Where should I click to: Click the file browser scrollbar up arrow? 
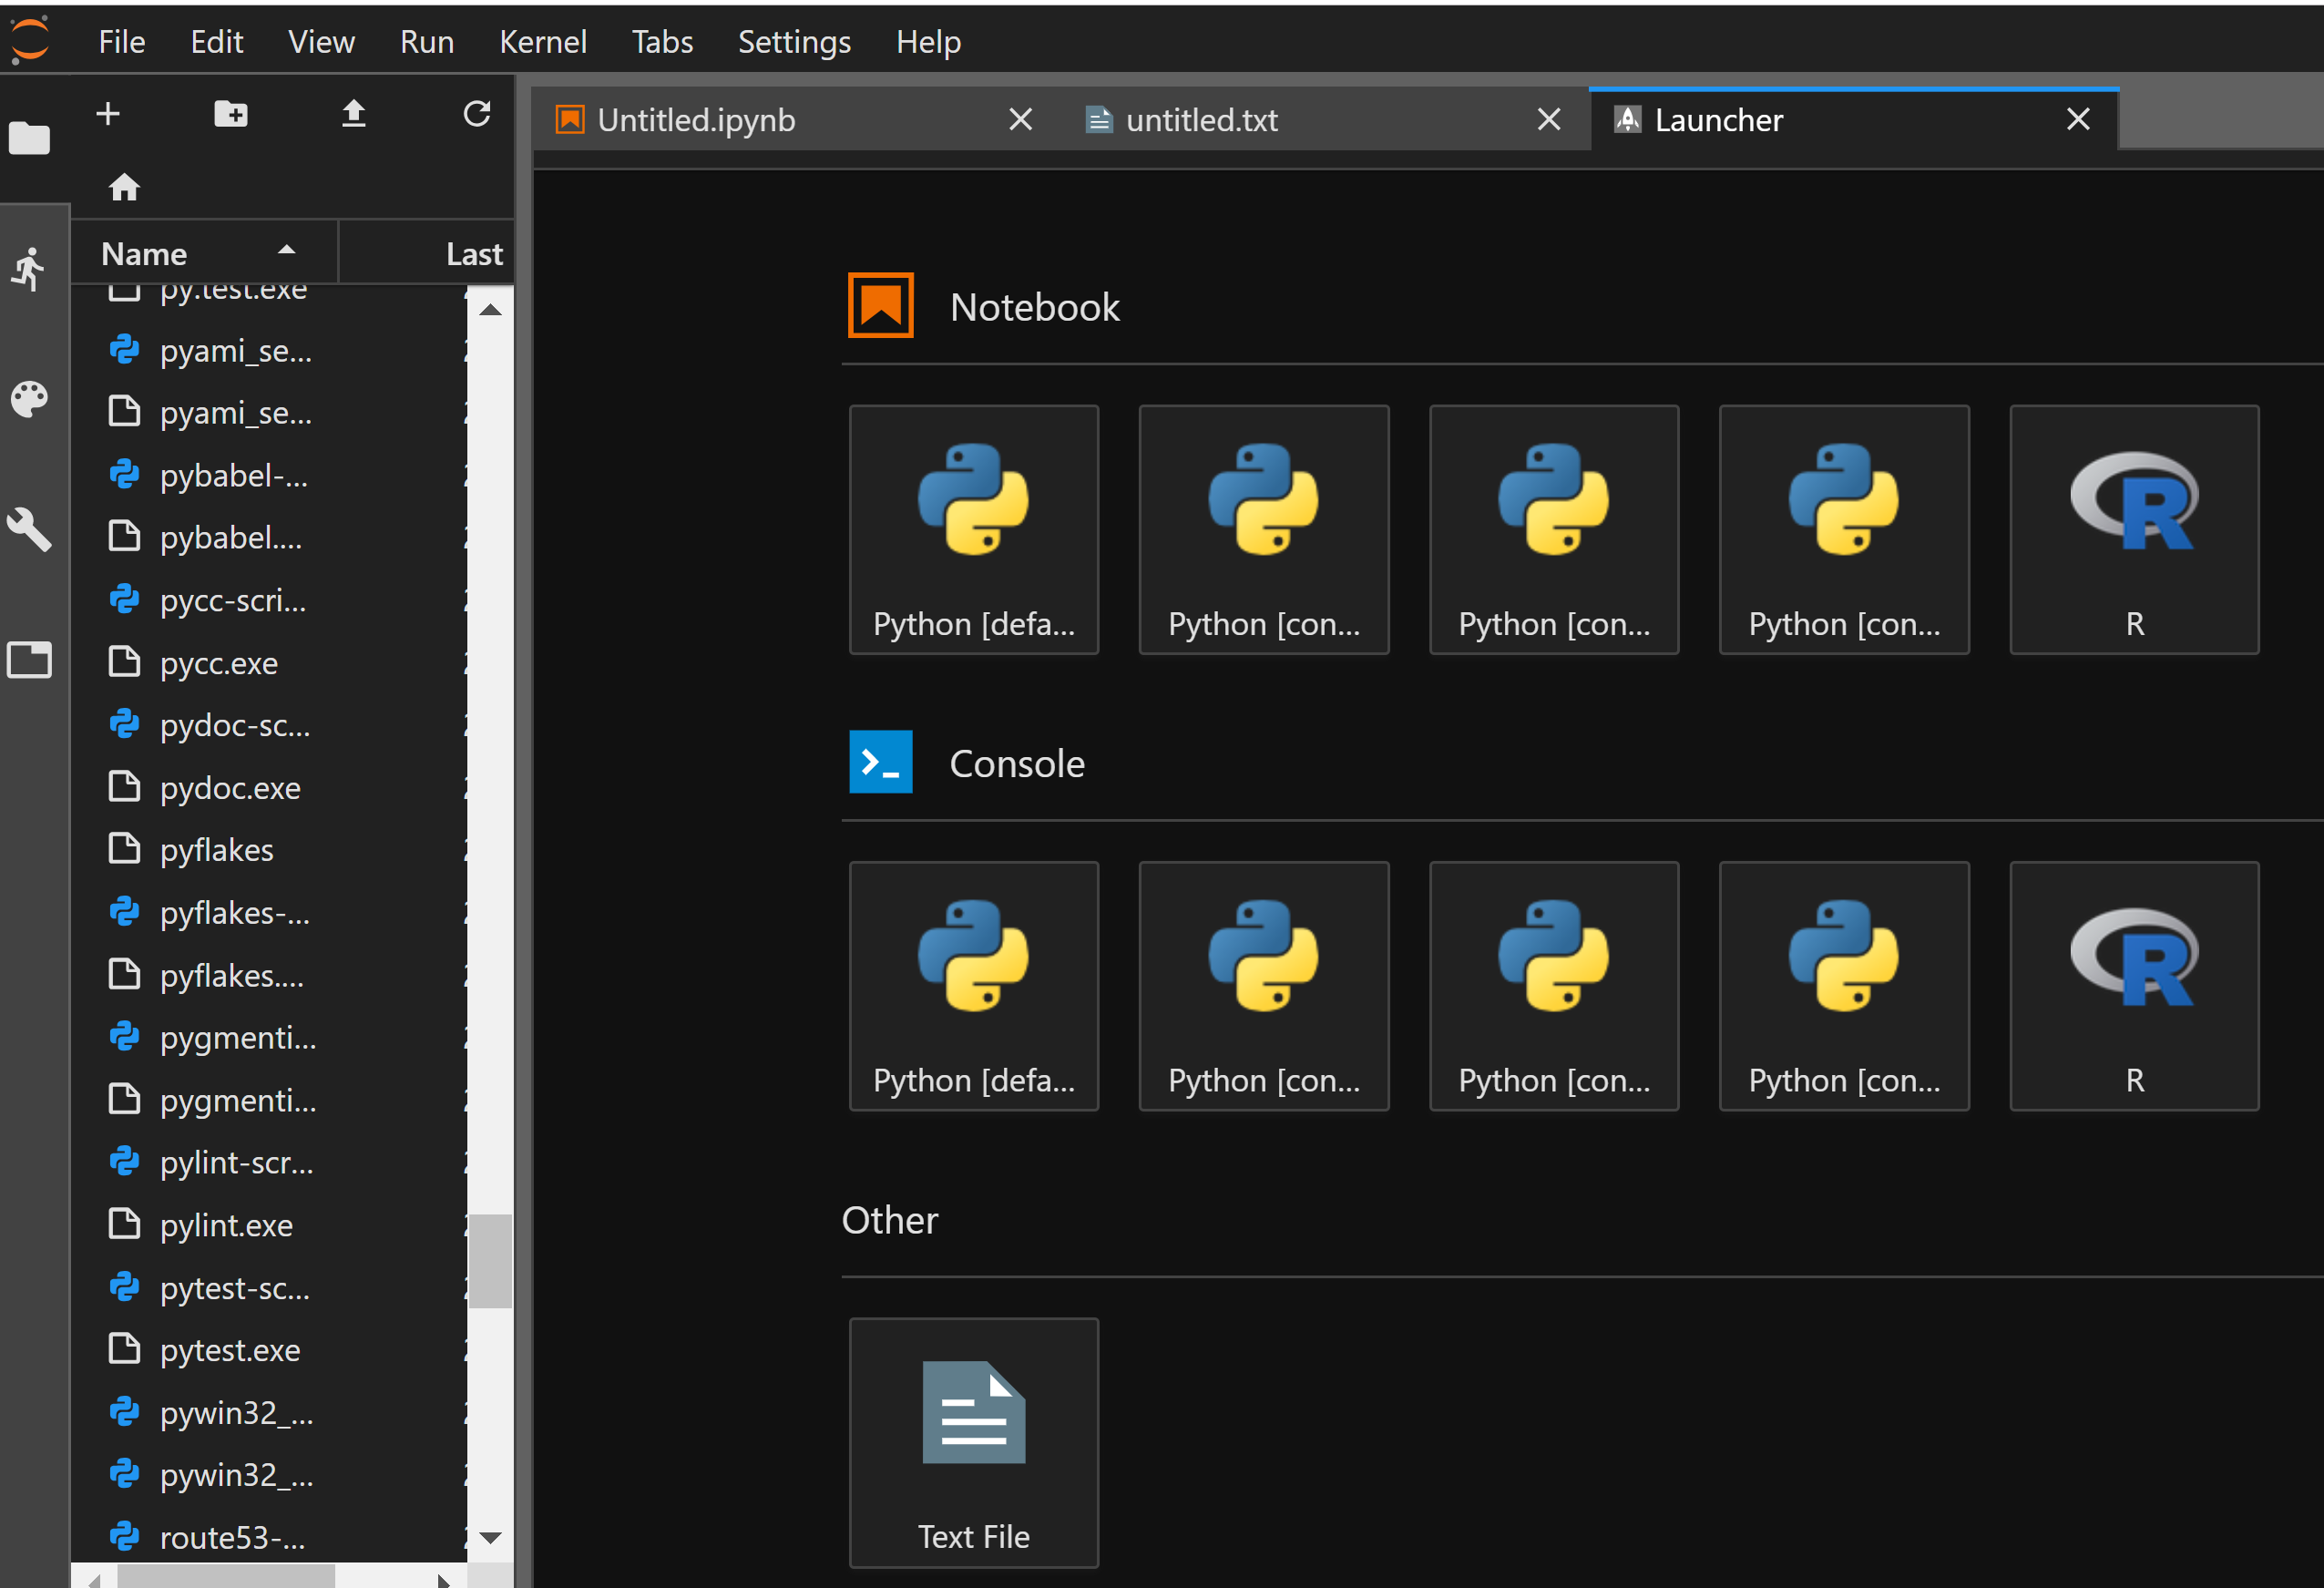click(x=489, y=309)
